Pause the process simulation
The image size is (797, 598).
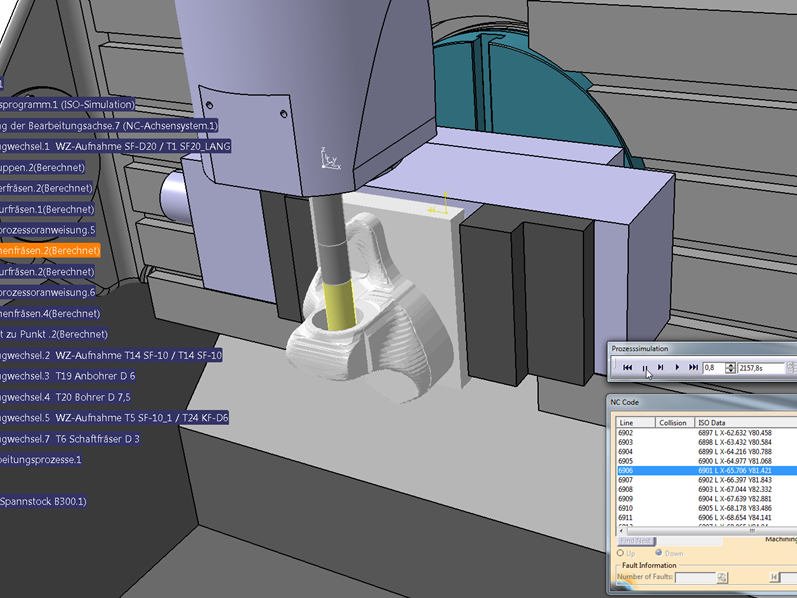645,368
